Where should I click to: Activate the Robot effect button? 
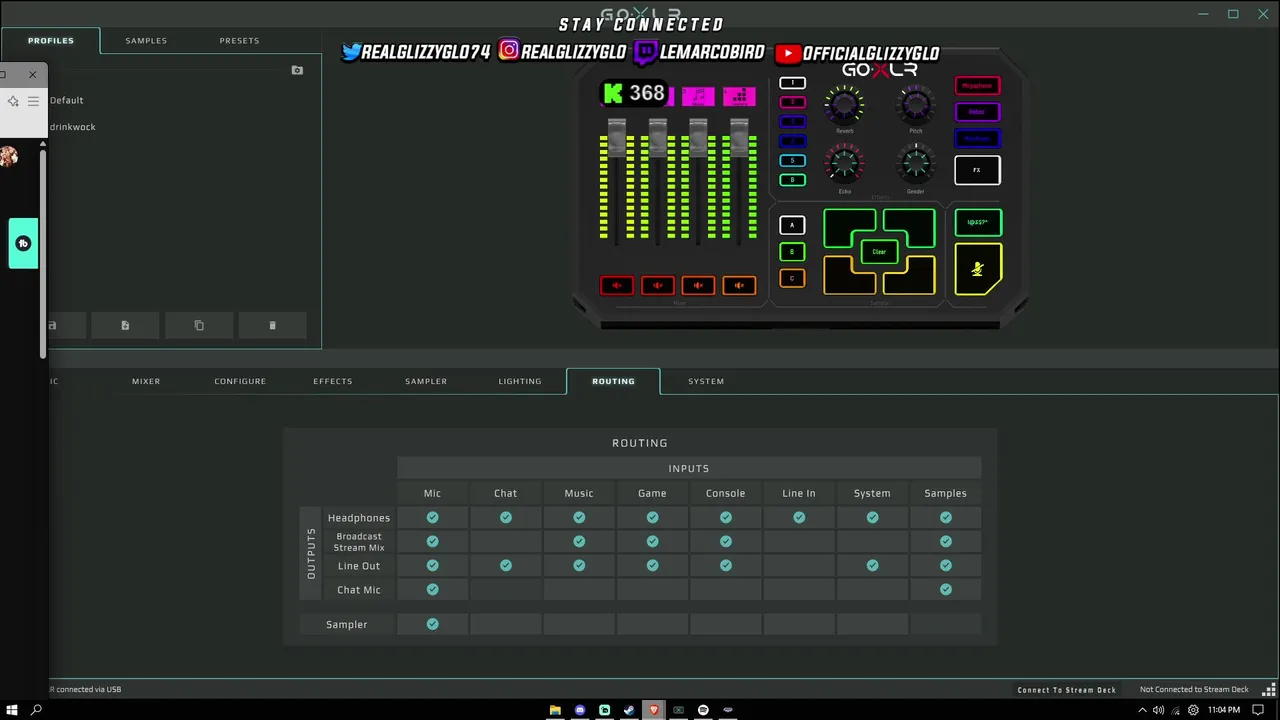coord(977,112)
